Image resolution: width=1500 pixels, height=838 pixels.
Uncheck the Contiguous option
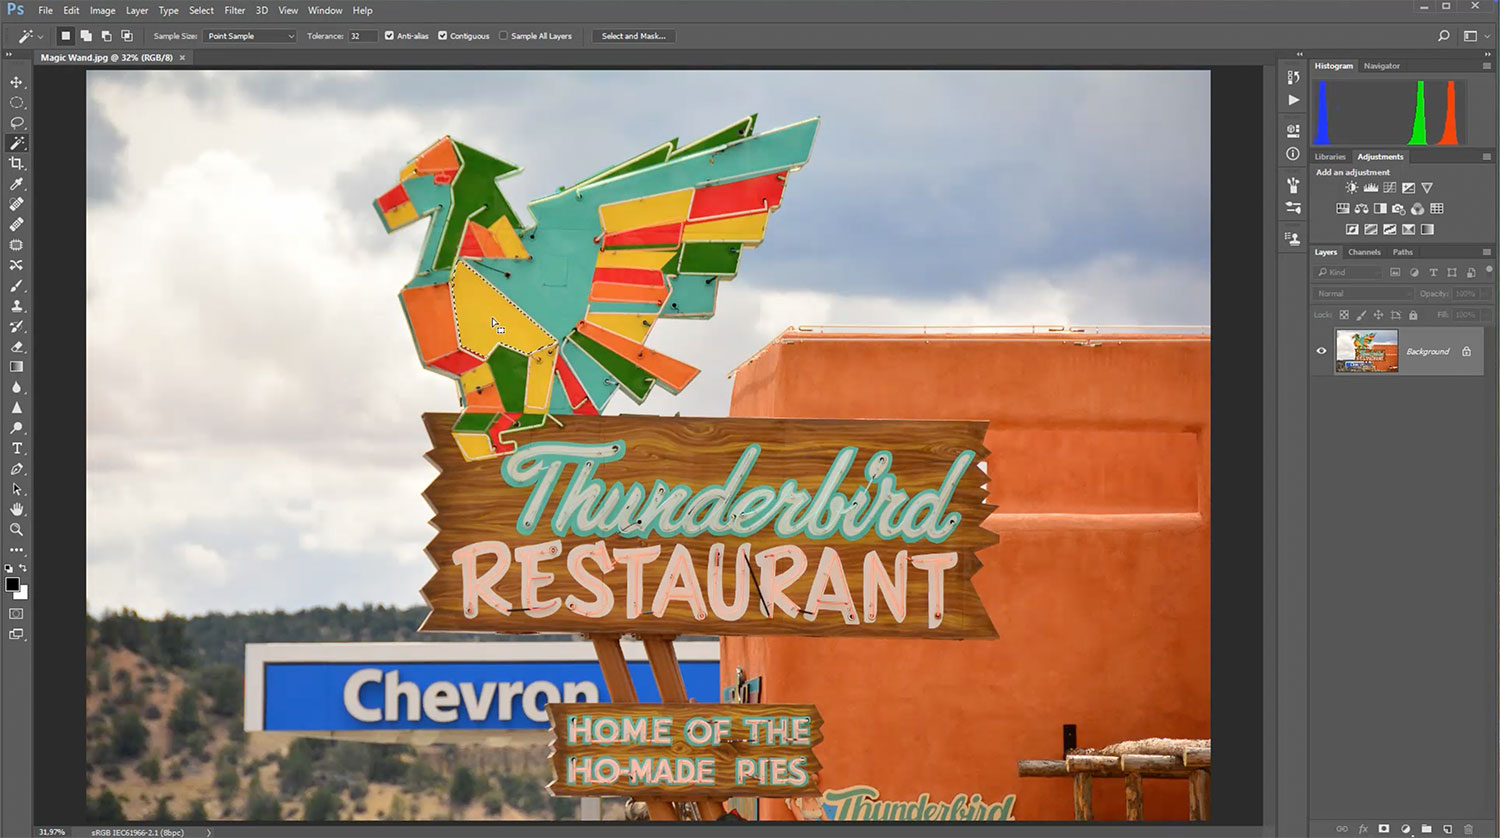click(442, 36)
